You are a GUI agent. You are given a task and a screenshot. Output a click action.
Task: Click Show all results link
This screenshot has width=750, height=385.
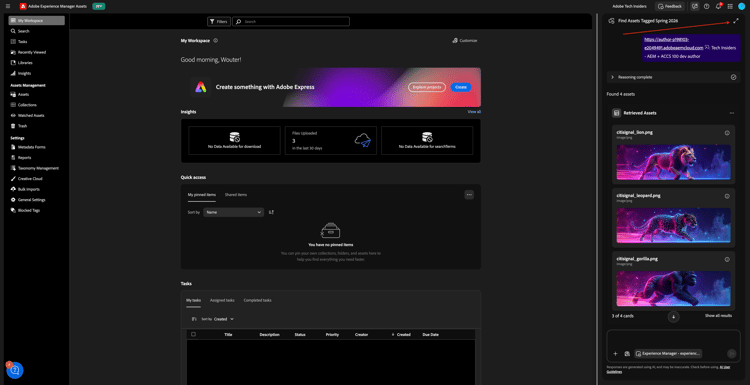(718, 316)
